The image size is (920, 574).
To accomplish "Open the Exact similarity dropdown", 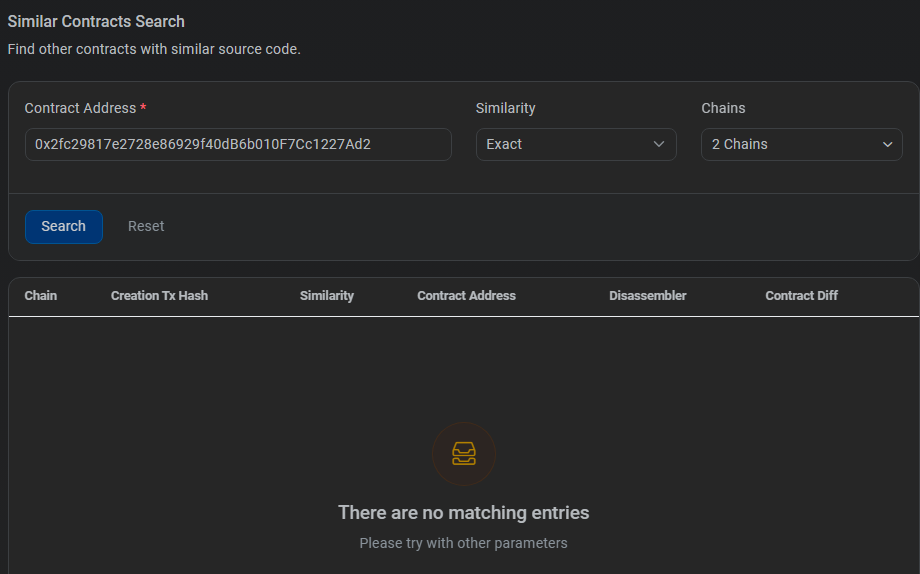I will pos(576,144).
